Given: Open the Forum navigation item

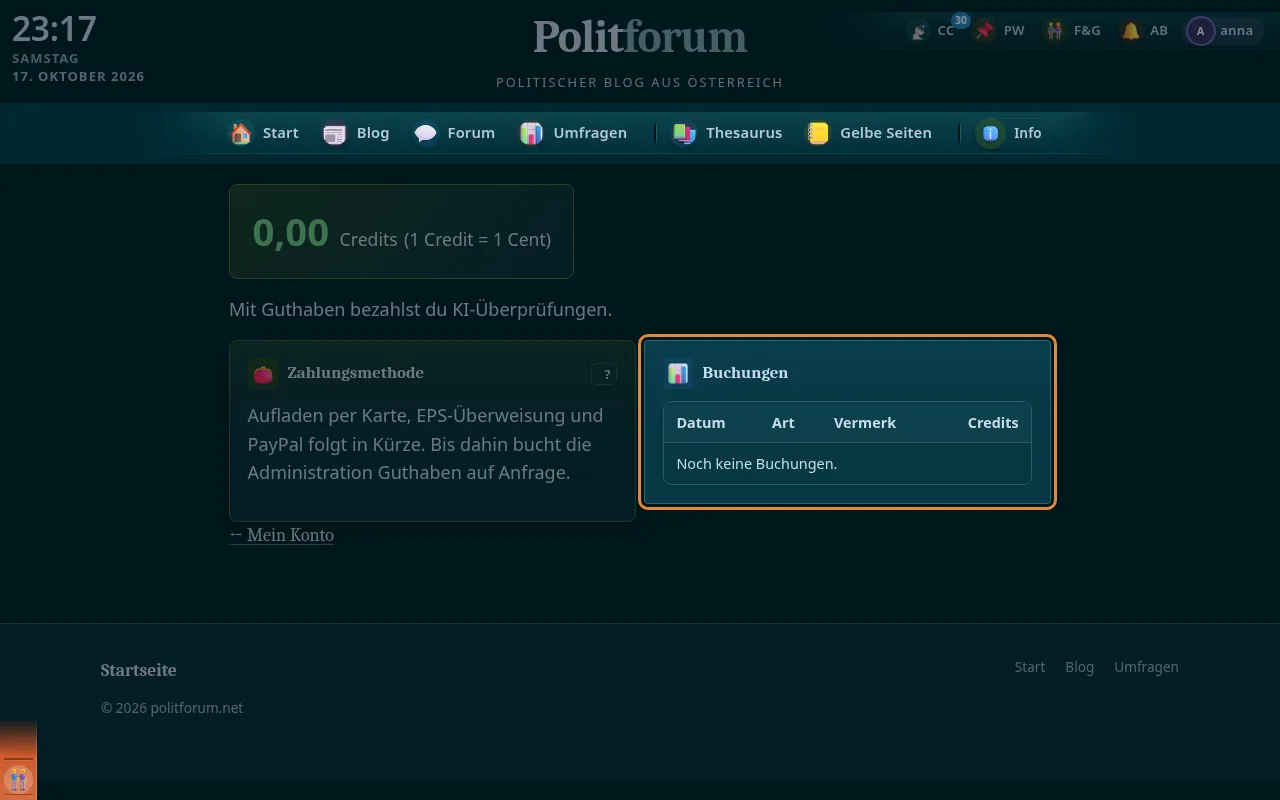Looking at the screenshot, I should (x=455, y=133).
